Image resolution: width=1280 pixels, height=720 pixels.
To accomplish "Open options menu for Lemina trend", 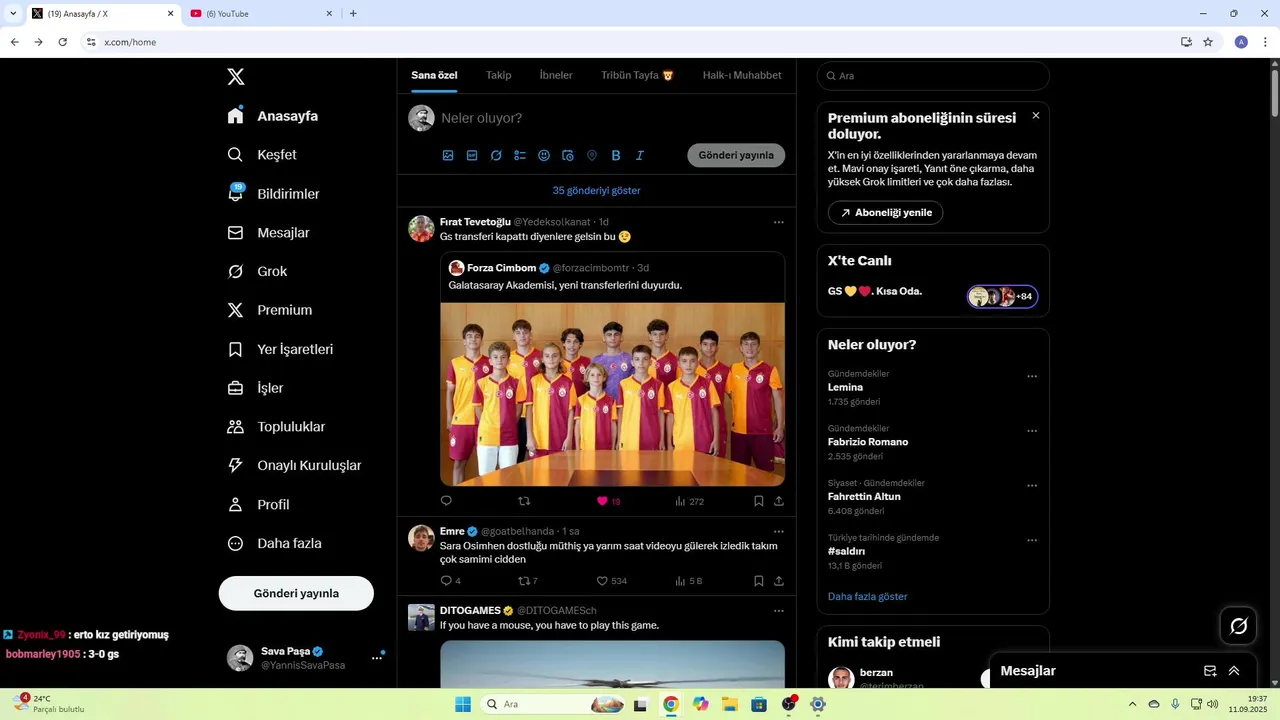I will (x=1032, y=377).
